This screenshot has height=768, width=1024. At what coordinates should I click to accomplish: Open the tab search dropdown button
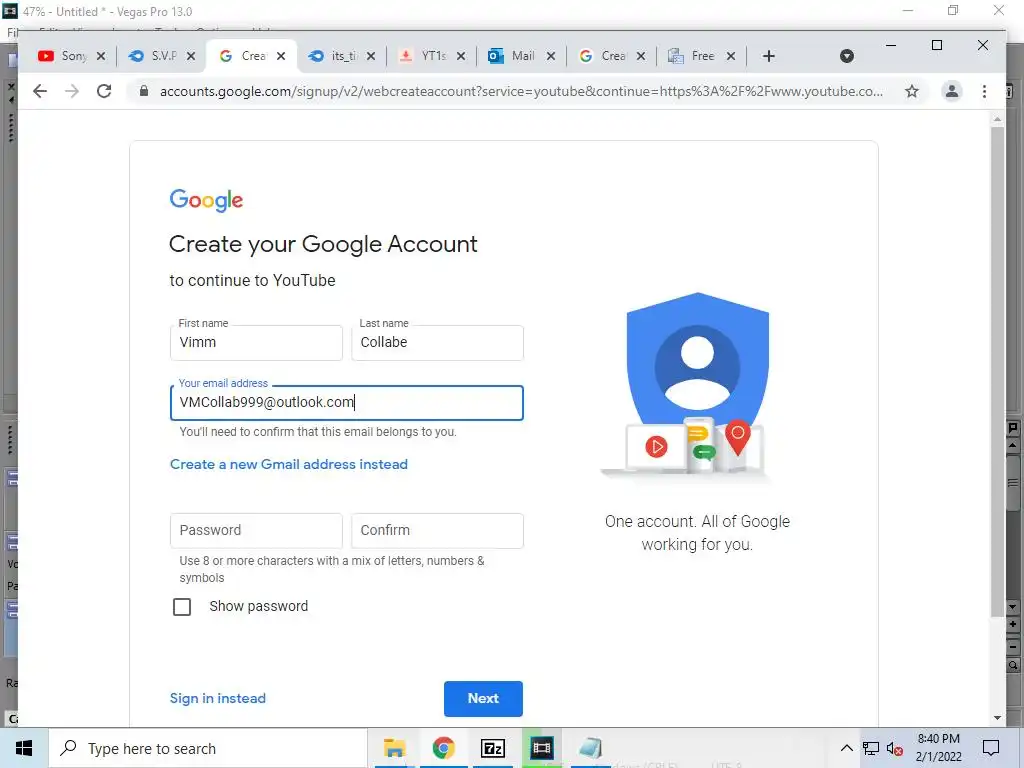point(846,56)
